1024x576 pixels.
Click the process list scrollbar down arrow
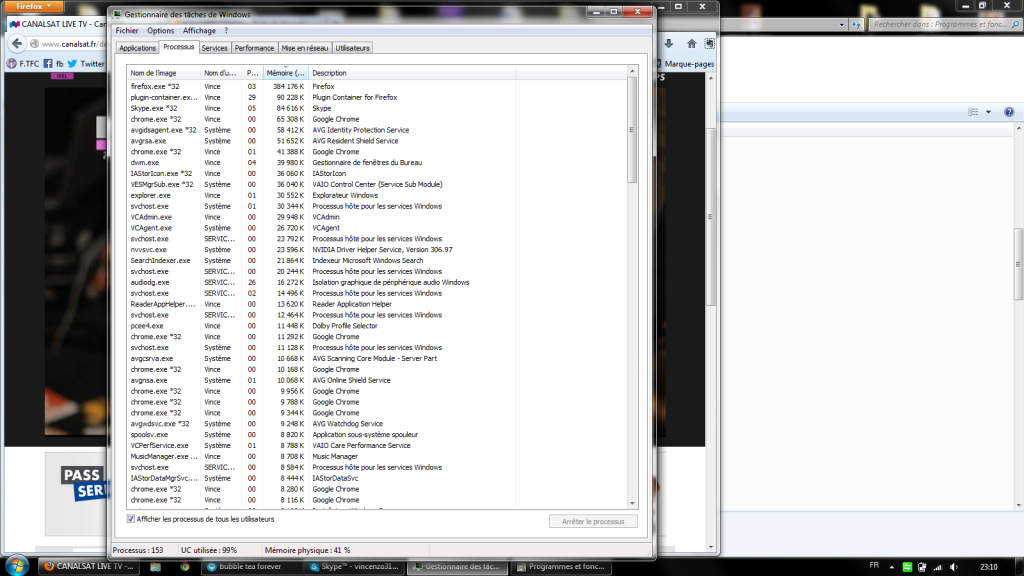[x=631, y=504]
